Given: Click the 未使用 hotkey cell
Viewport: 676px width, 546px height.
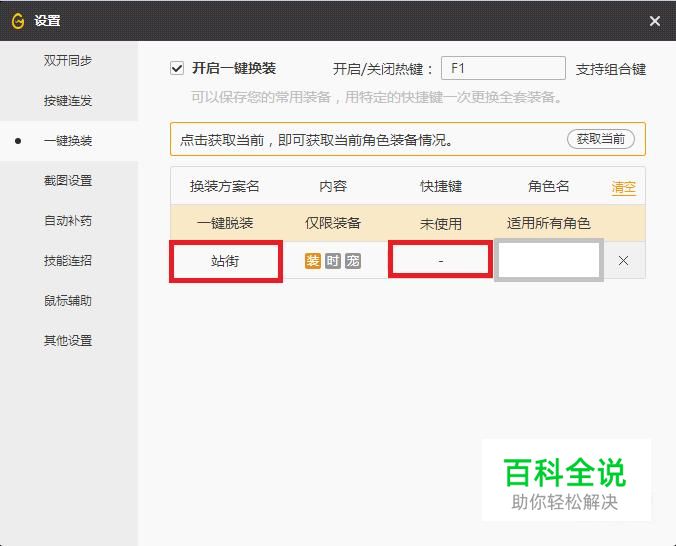Looking at the screenshot, I should (441, 223).
